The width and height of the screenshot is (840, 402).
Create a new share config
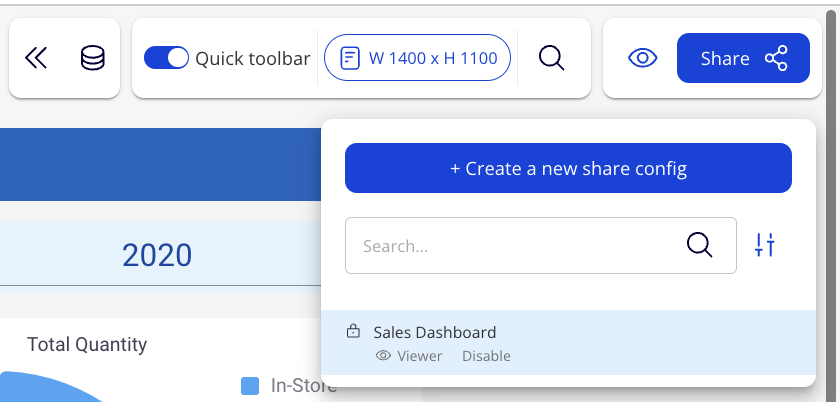click(568, 168)
